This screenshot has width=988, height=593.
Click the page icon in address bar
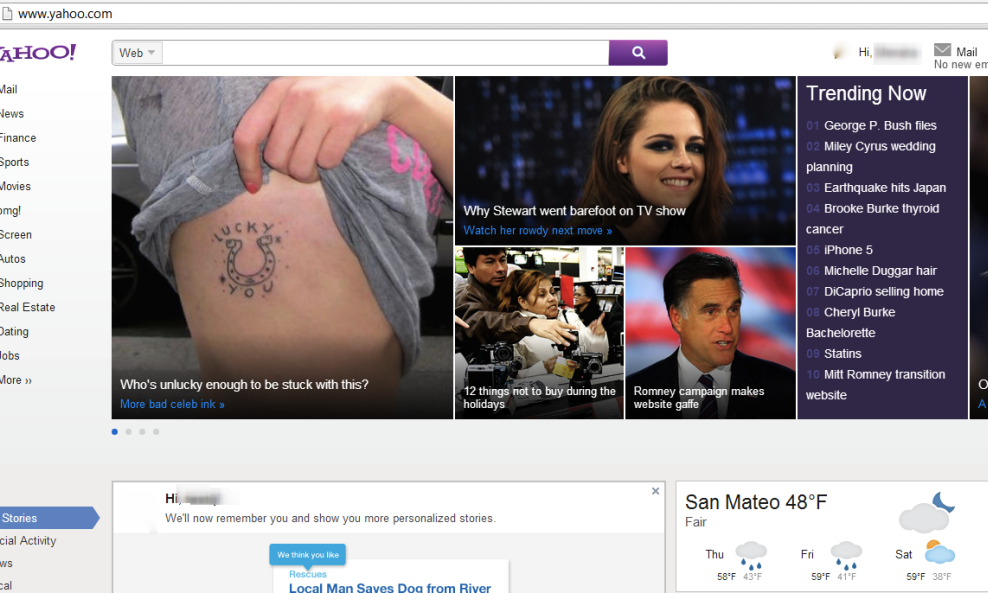[7, 14]
